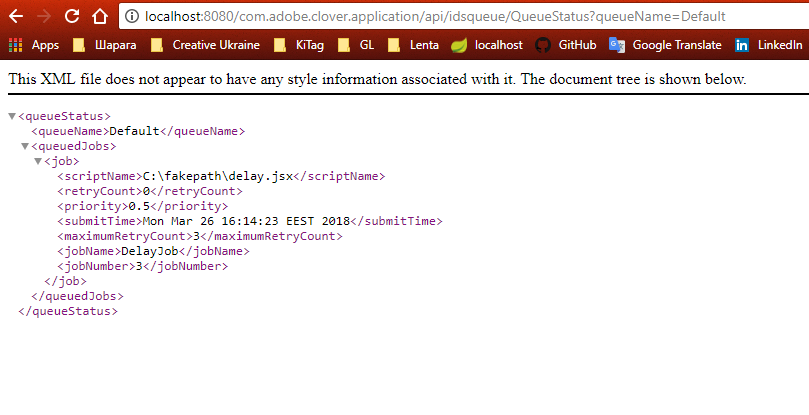Click the priority value 0.5

click(138, 206)
